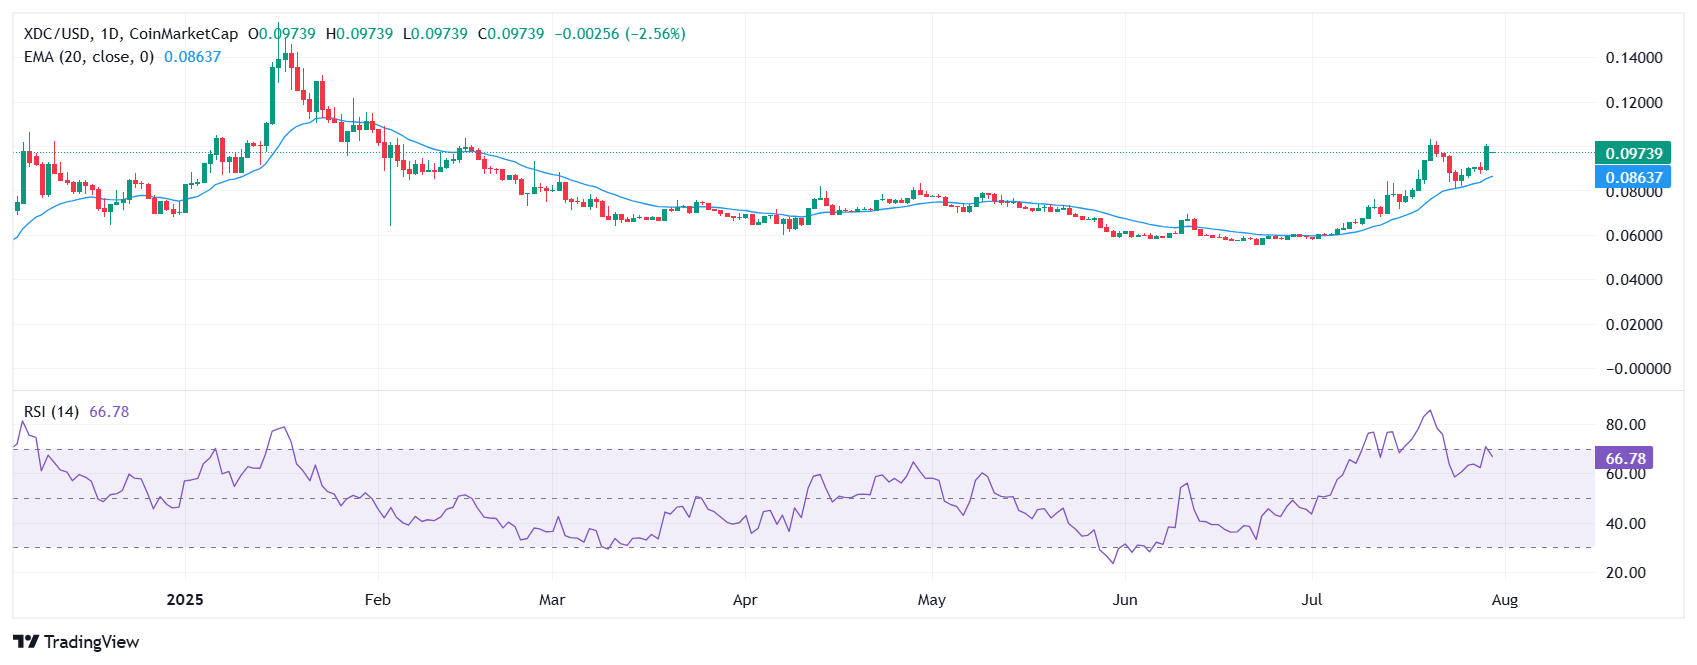Click the CoinMarketCap source label
1697x665 pixels.
click(184, 34)
